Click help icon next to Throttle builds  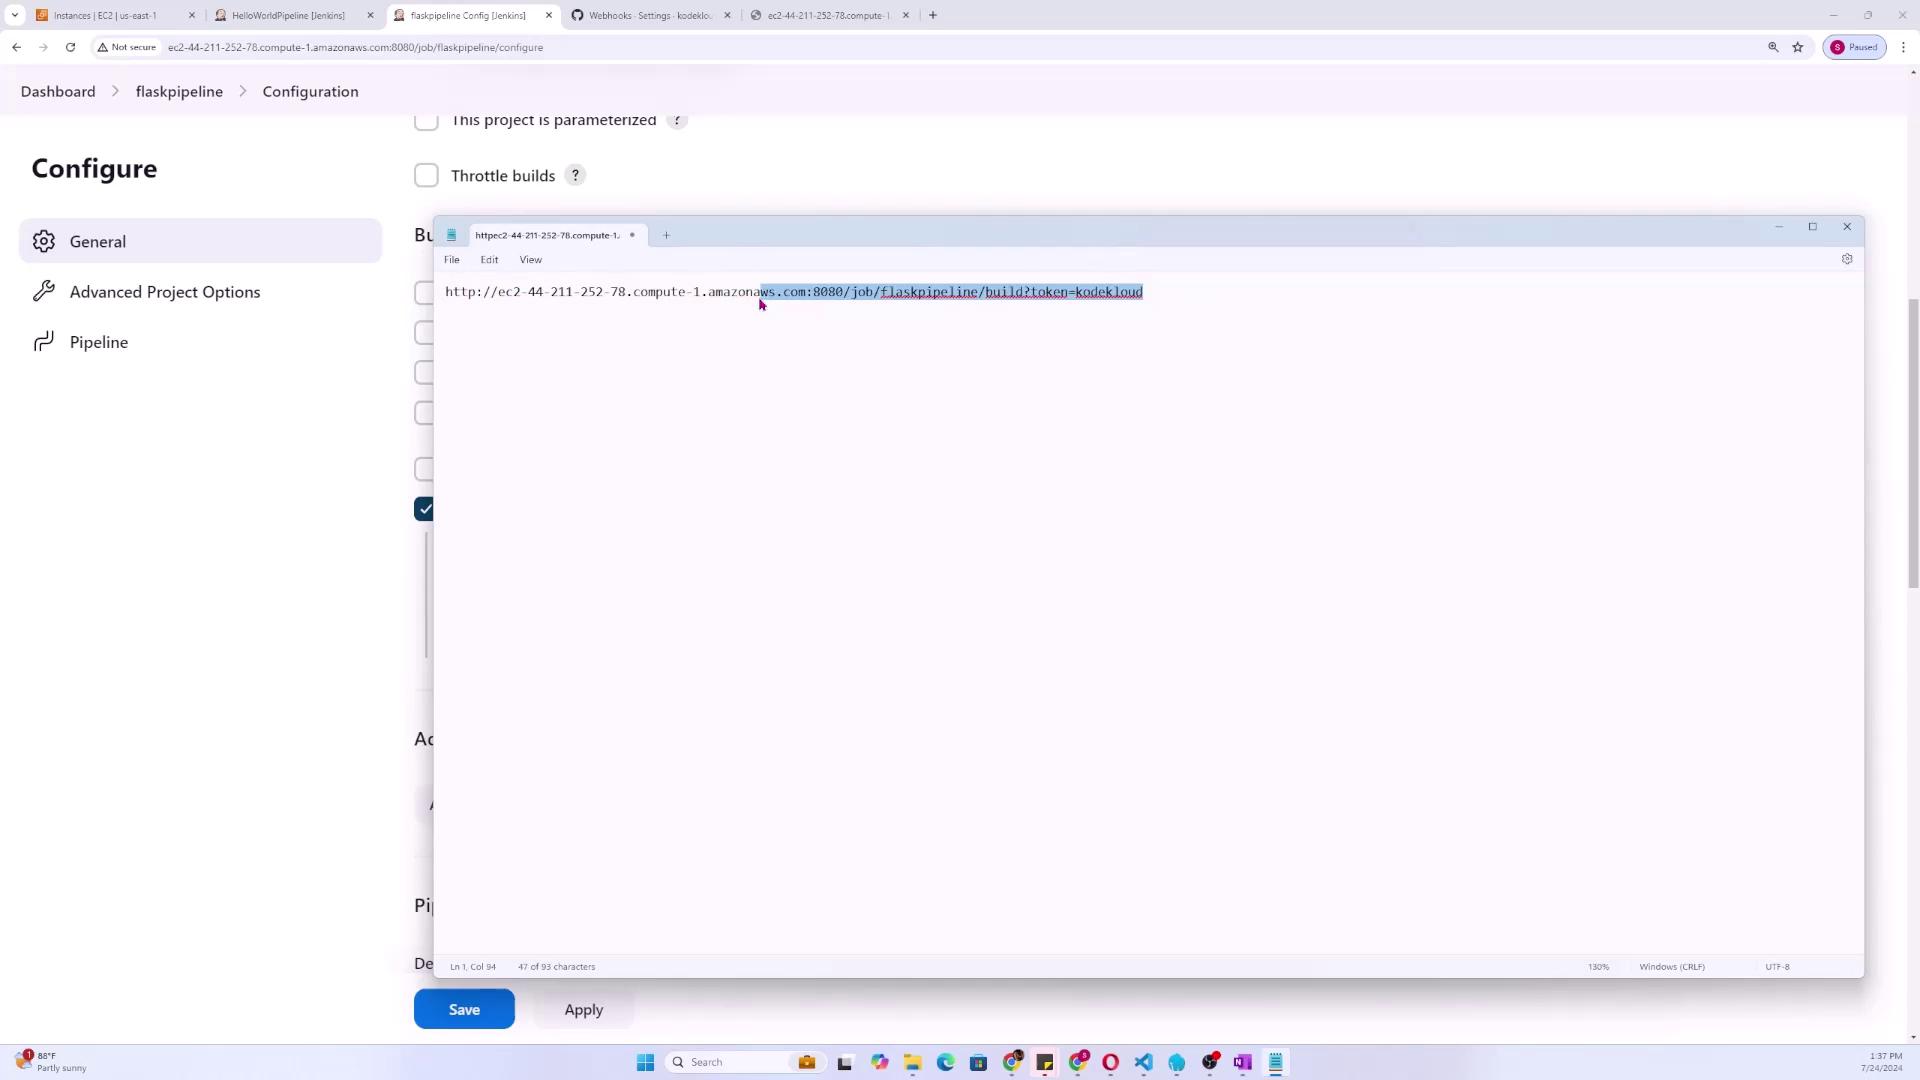575,175
